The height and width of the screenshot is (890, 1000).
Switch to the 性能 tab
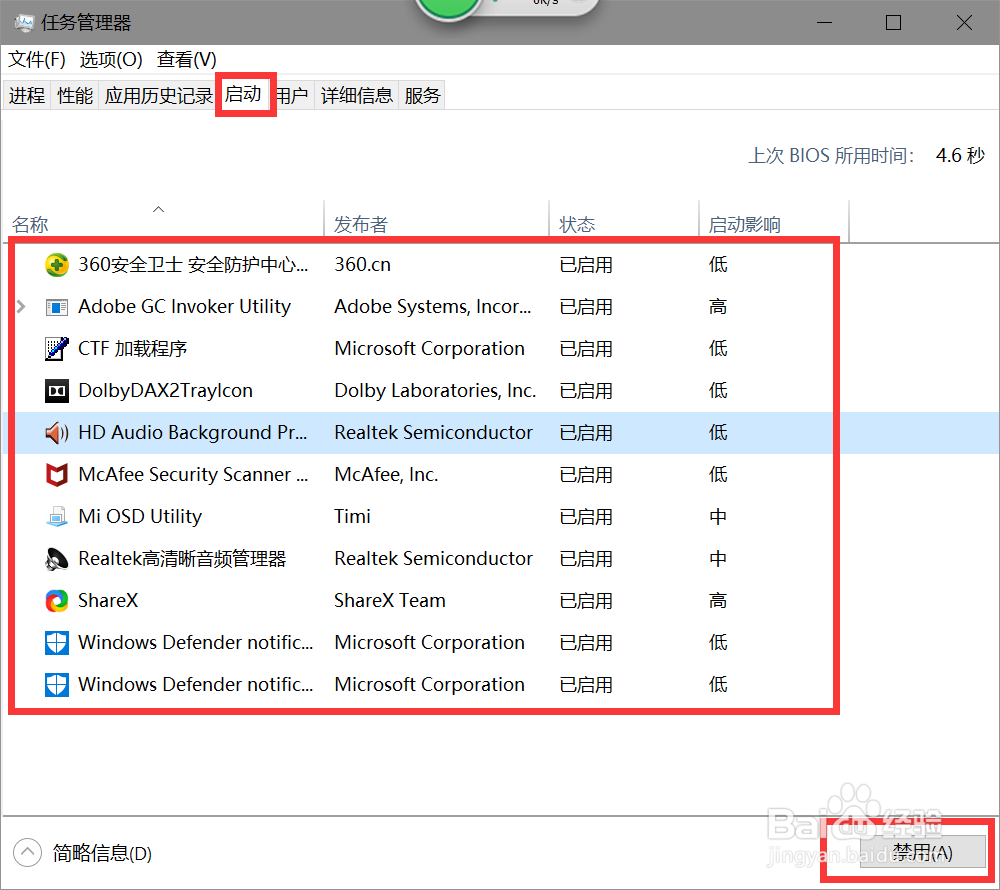[x=74, y=94]
